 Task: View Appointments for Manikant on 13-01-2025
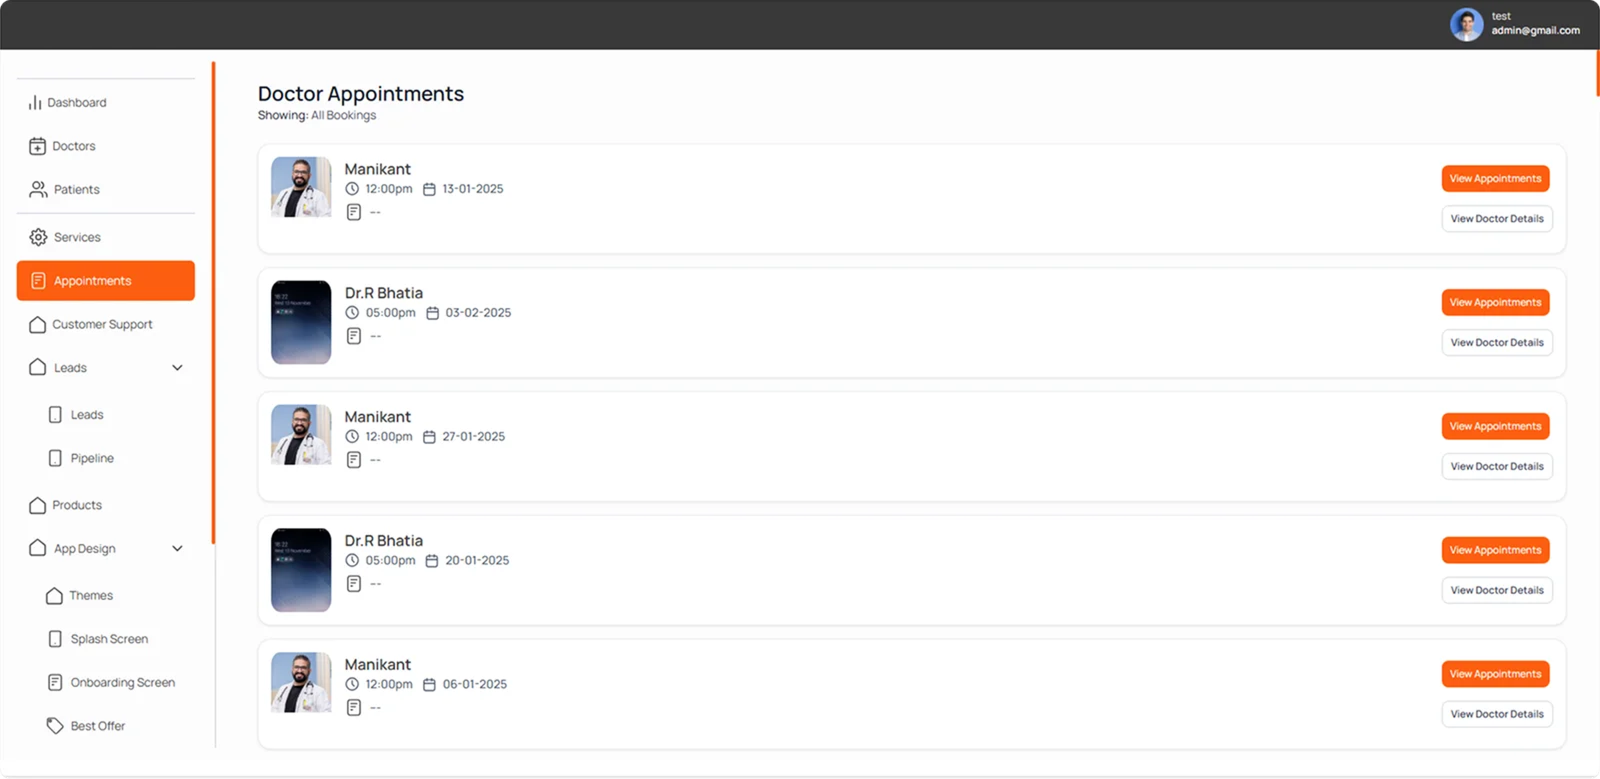[1495, 178]
